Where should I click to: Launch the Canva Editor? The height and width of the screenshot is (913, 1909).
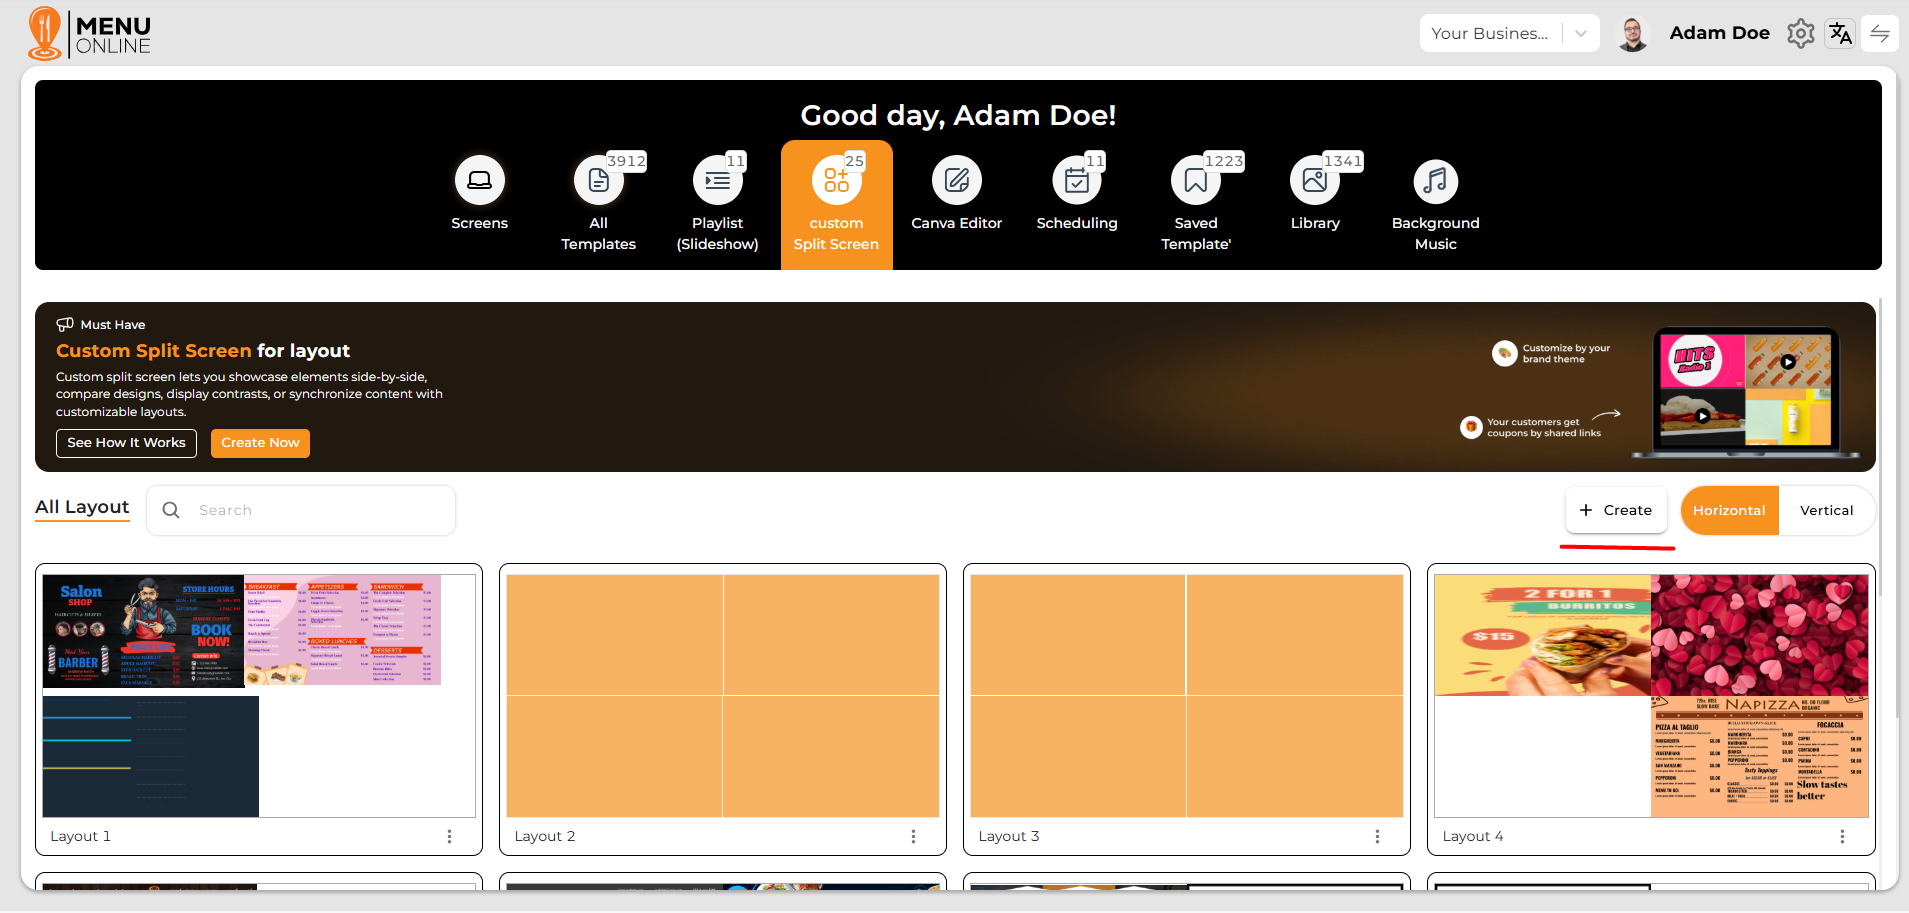[956, 181]
